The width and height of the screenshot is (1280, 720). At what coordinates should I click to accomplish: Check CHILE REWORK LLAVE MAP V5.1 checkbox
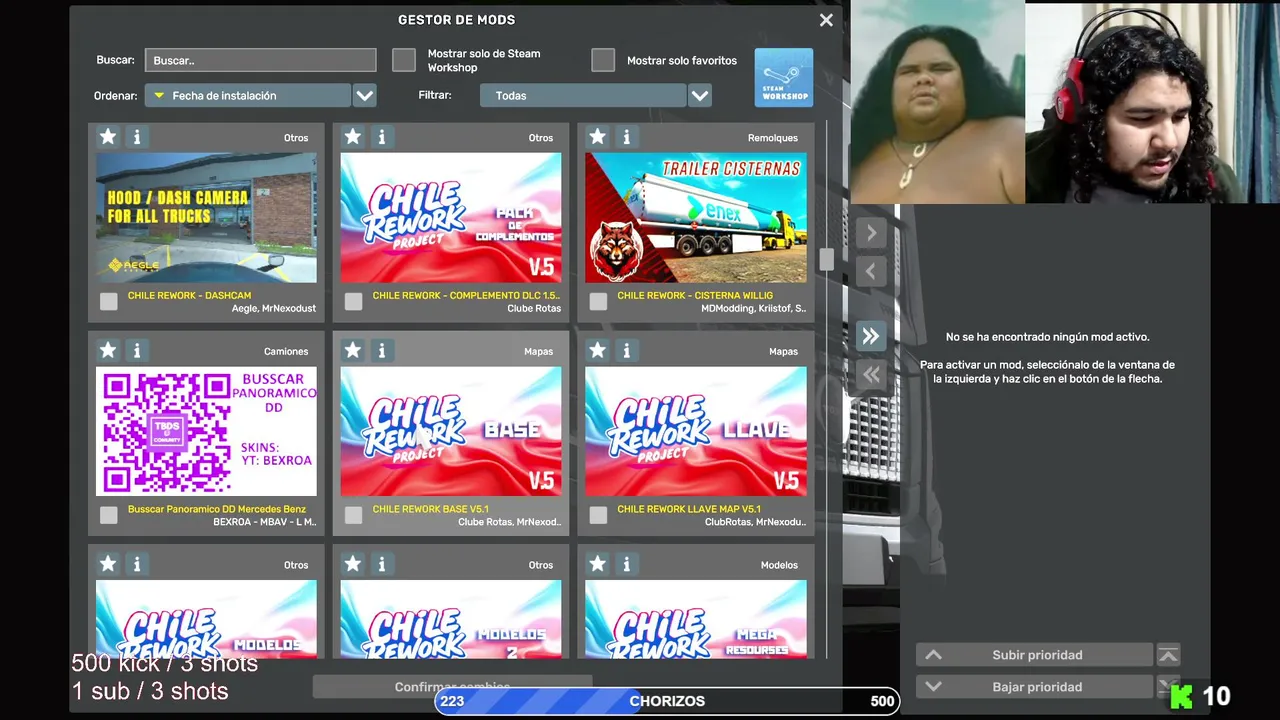point(598,515)
